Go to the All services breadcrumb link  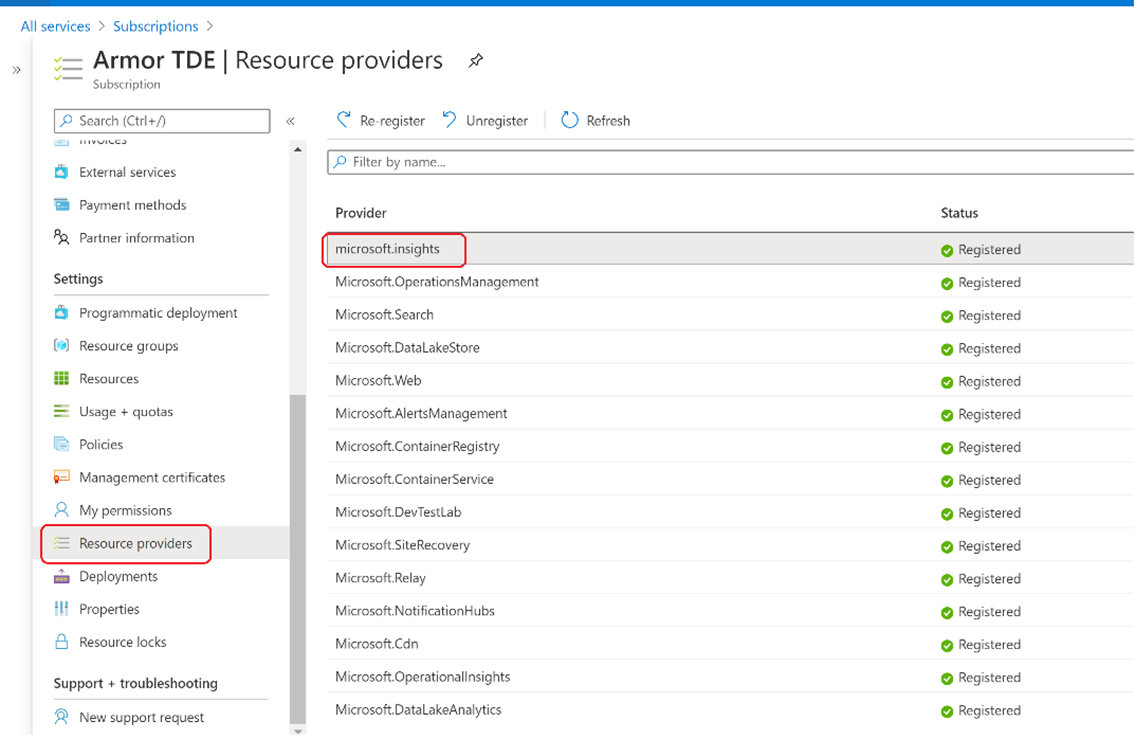point(55,26)
